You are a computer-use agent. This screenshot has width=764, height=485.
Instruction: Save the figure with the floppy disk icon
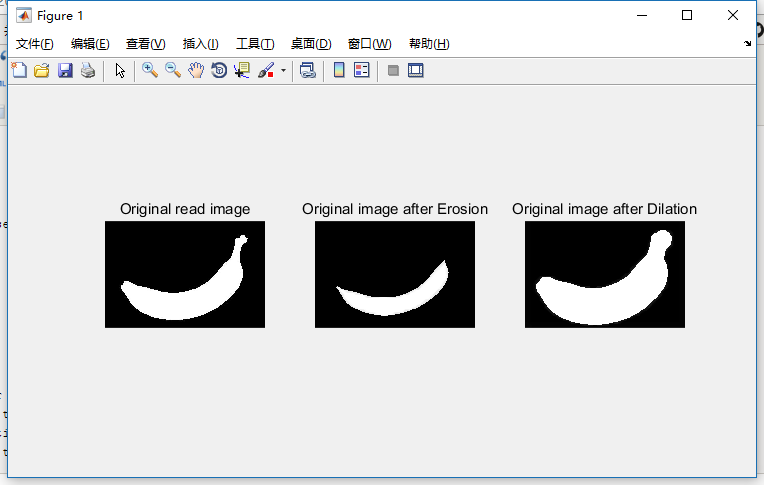tap(65, 70)
